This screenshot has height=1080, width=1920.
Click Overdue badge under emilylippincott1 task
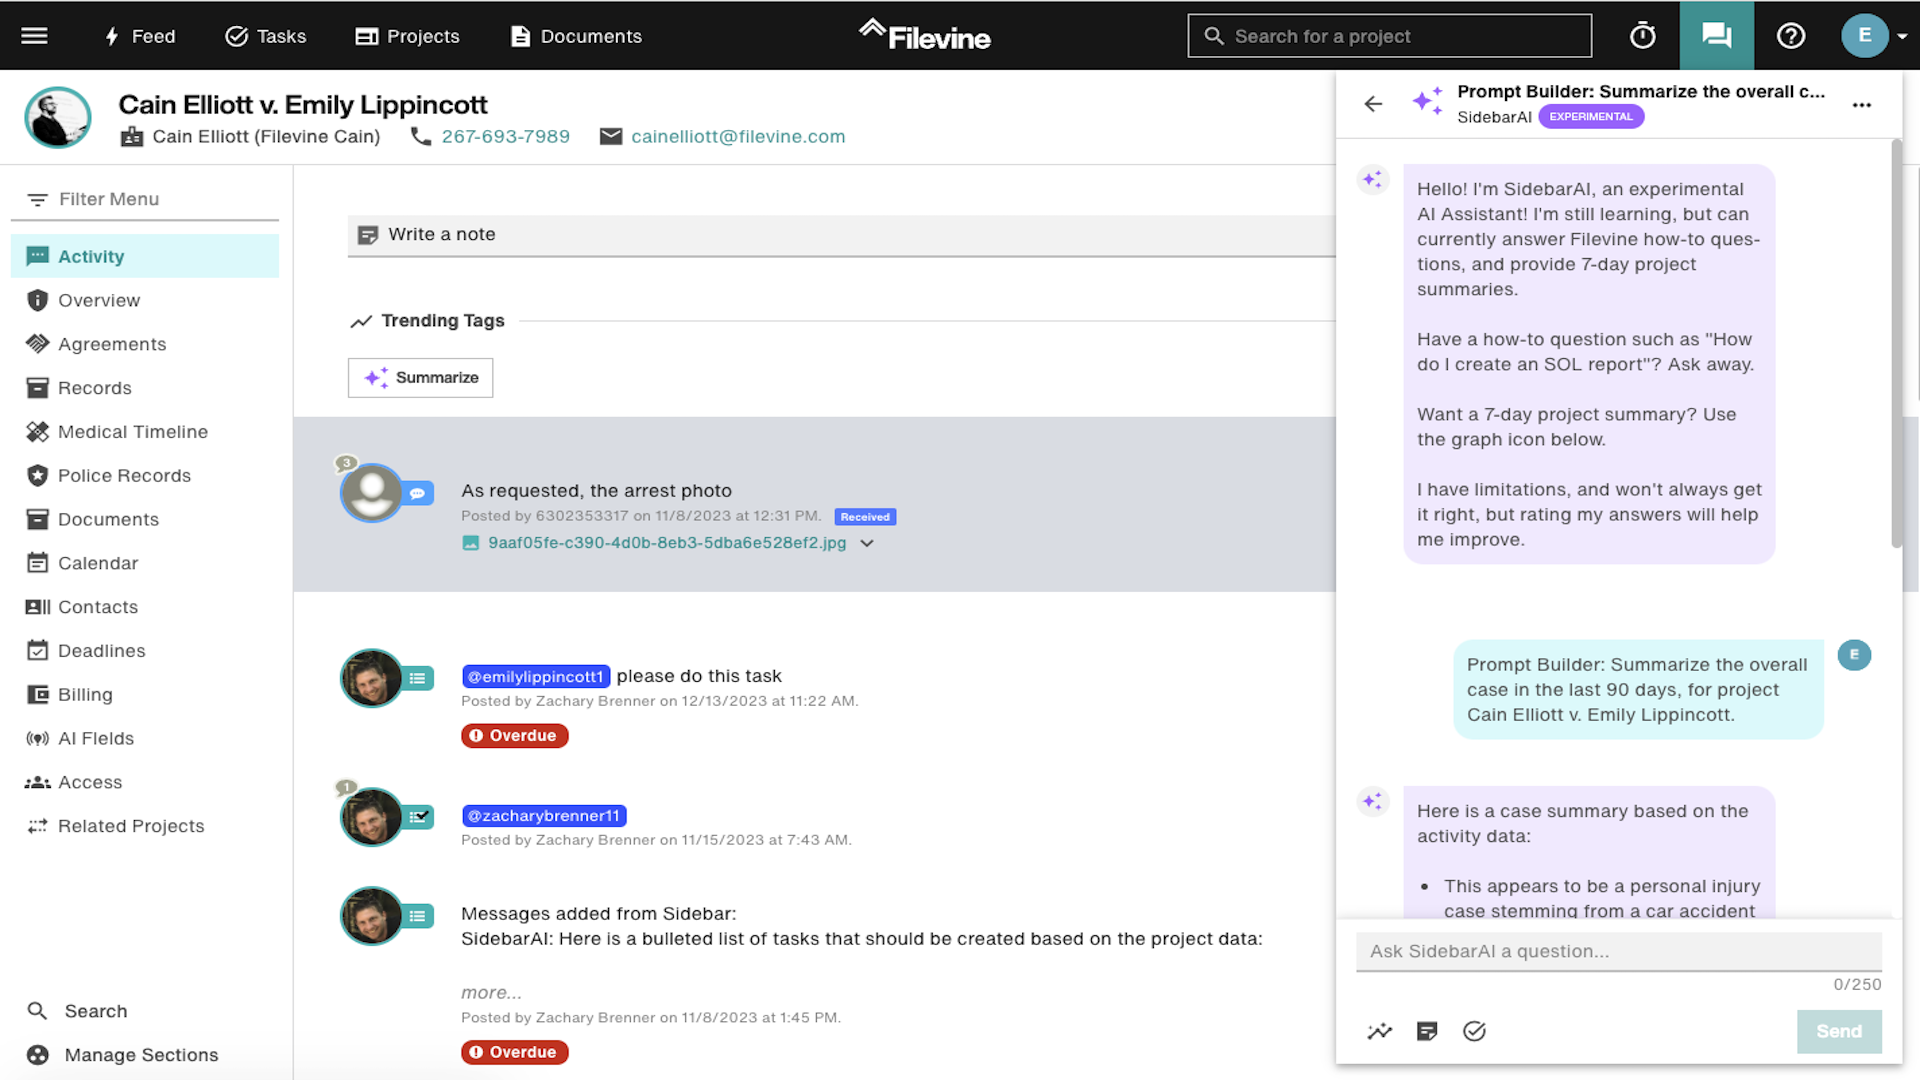[515, 736]
